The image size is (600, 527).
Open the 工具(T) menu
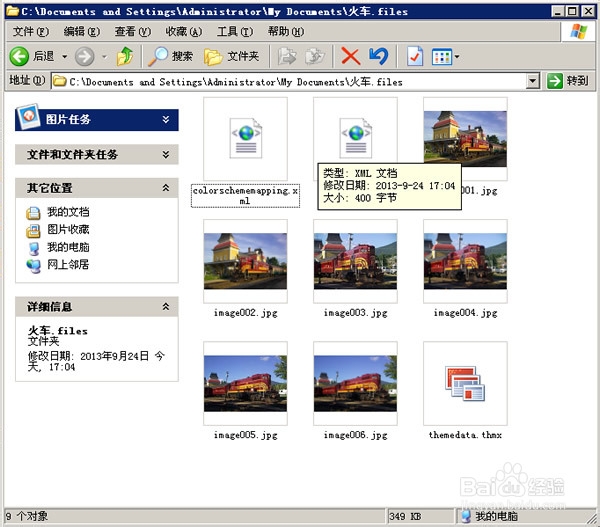pyautogui.click(x=235, y=31)
